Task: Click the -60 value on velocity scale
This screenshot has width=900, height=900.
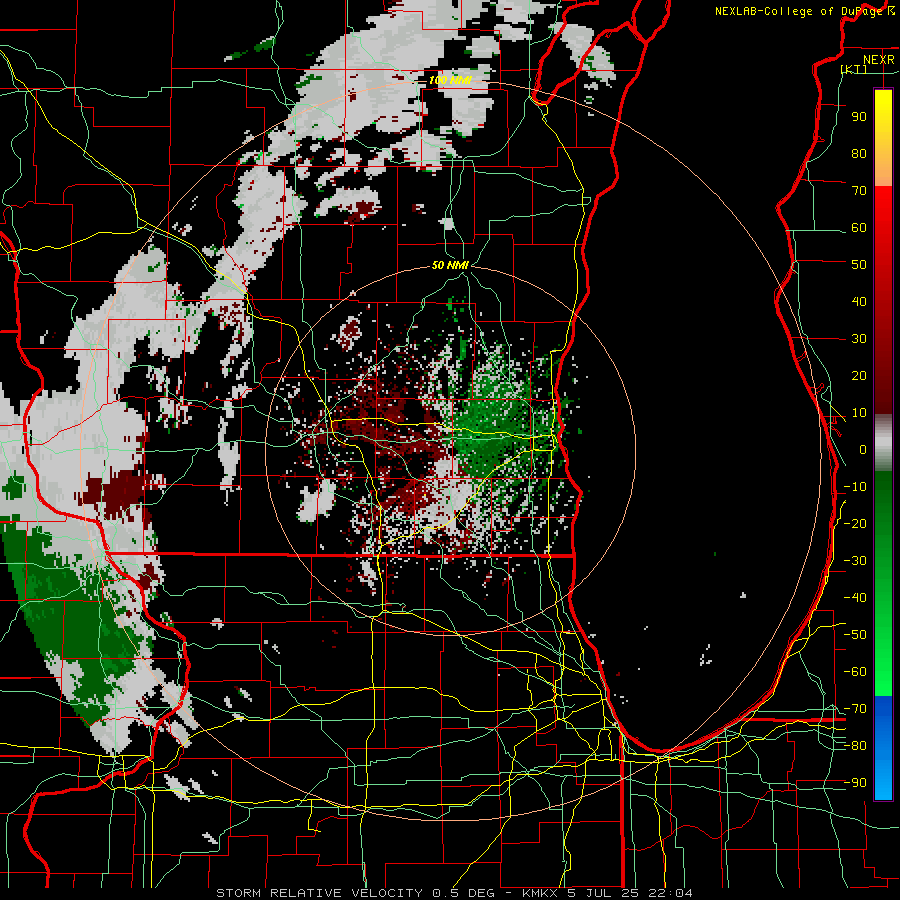Action: pos(855,672)
